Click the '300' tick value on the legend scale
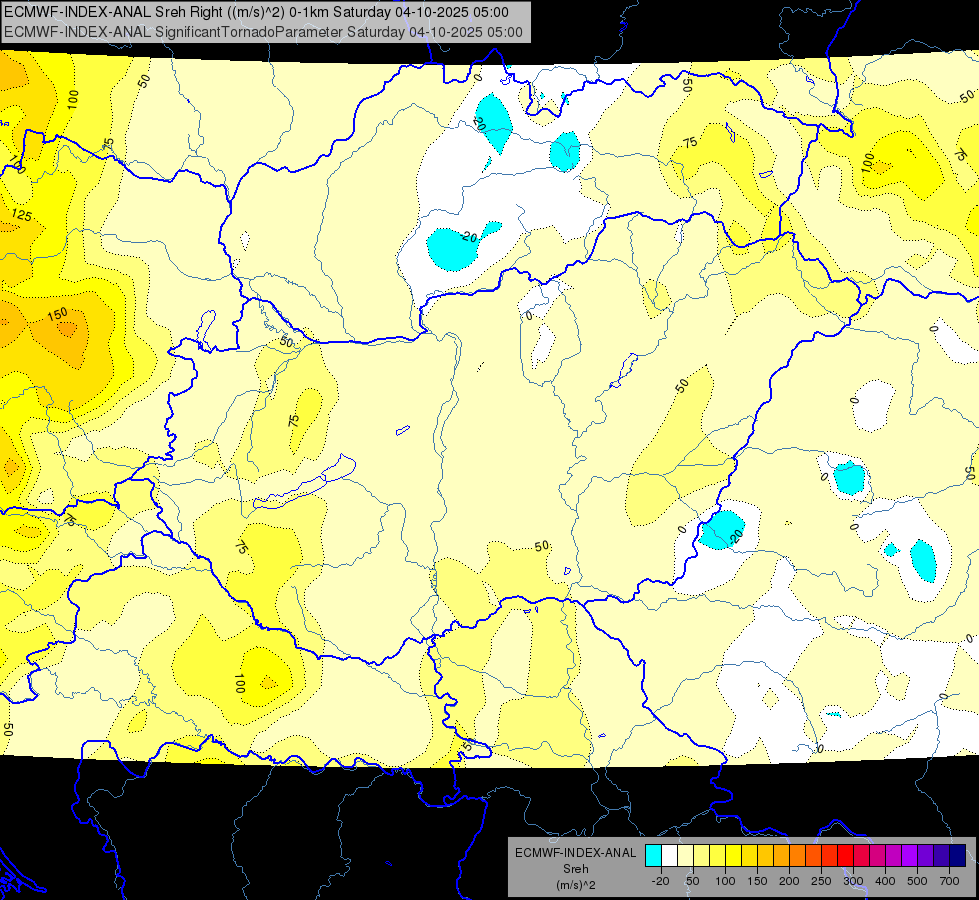This screenshot has height=900, width=979. [853, 881]
